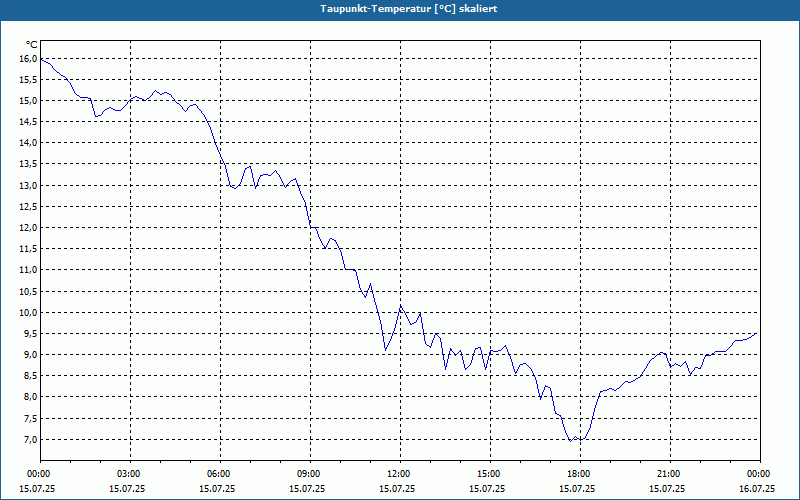Select the '03:00' x-axis time label
The image size is (800, 500).
130,474
